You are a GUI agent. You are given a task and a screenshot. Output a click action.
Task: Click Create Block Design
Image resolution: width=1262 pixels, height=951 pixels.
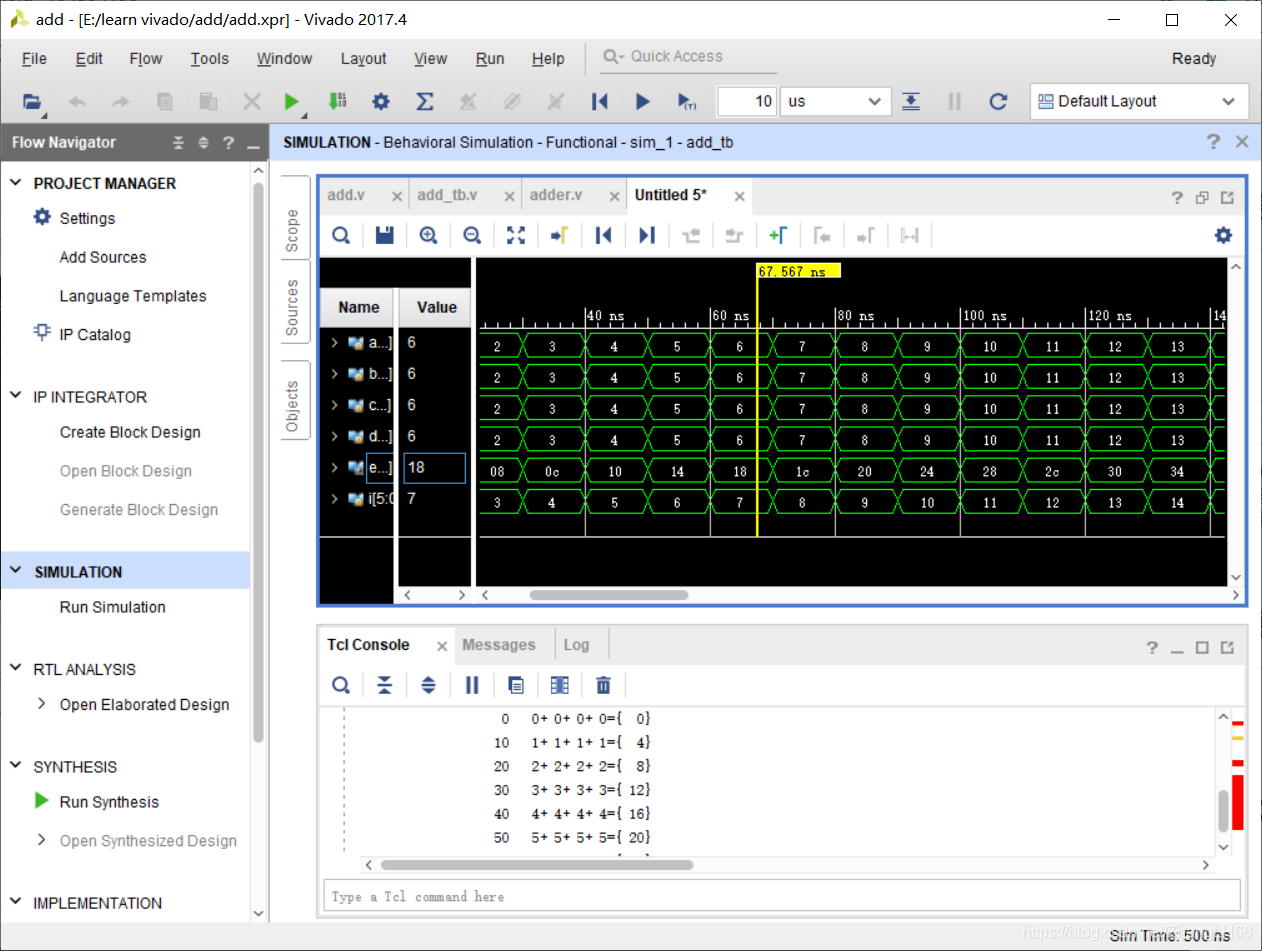pos(130,432)
